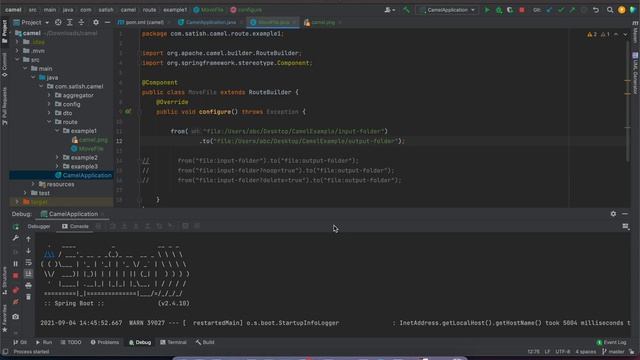Open user account dropdown in the toolbar
The height and width of the screenshot is (360, 640).
(x=389, y=10)
